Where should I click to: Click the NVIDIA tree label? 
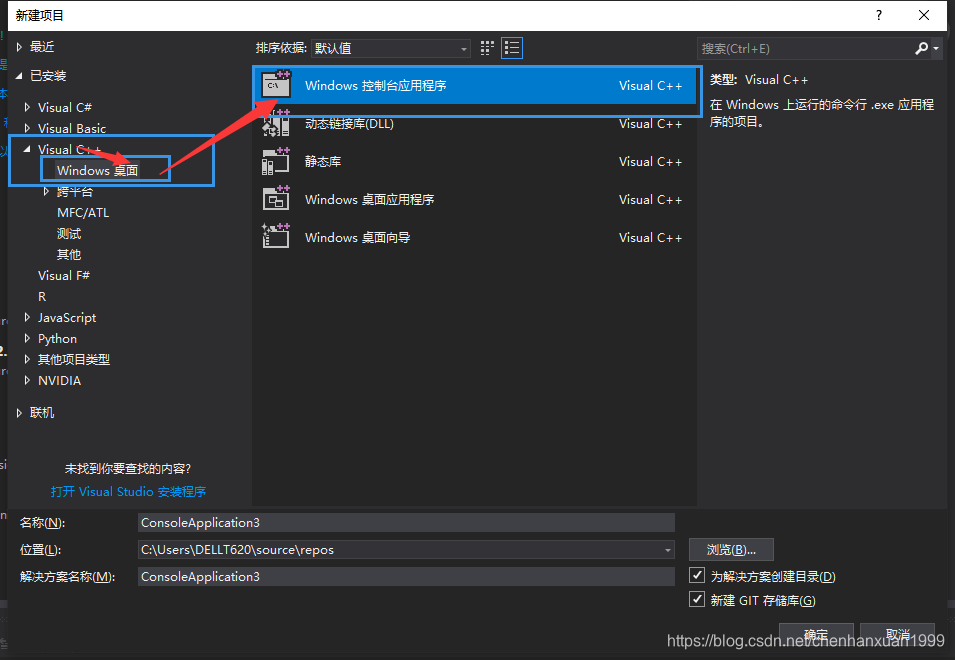tap(59, 380)
